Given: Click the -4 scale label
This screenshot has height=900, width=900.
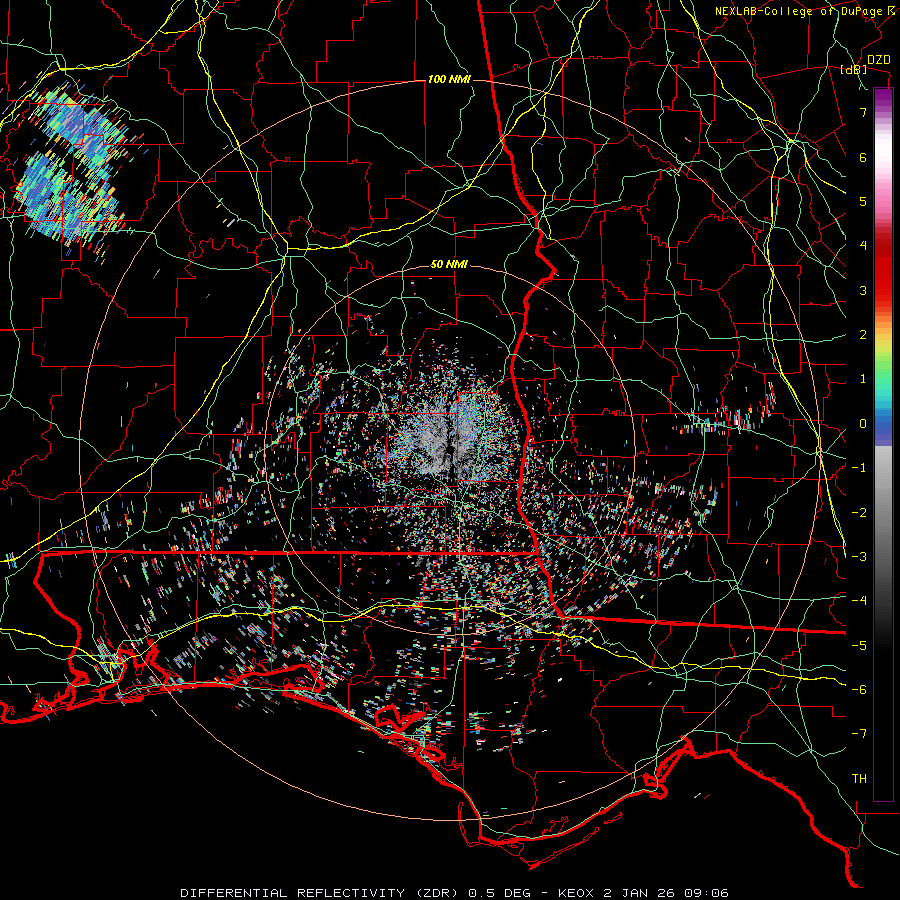Looking at the screenshot, I should (859, 601).
